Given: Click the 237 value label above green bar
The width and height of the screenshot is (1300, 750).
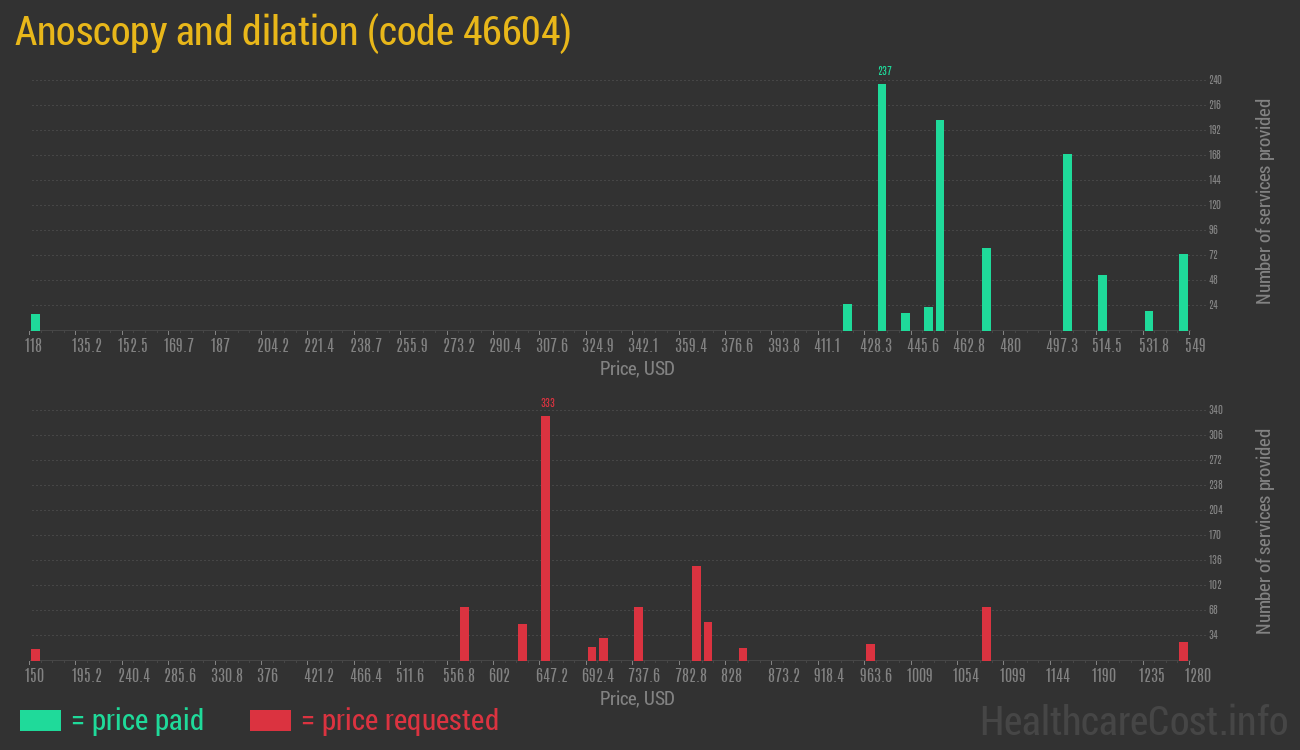Looking at the screenshot, I should tap(885, 71).
